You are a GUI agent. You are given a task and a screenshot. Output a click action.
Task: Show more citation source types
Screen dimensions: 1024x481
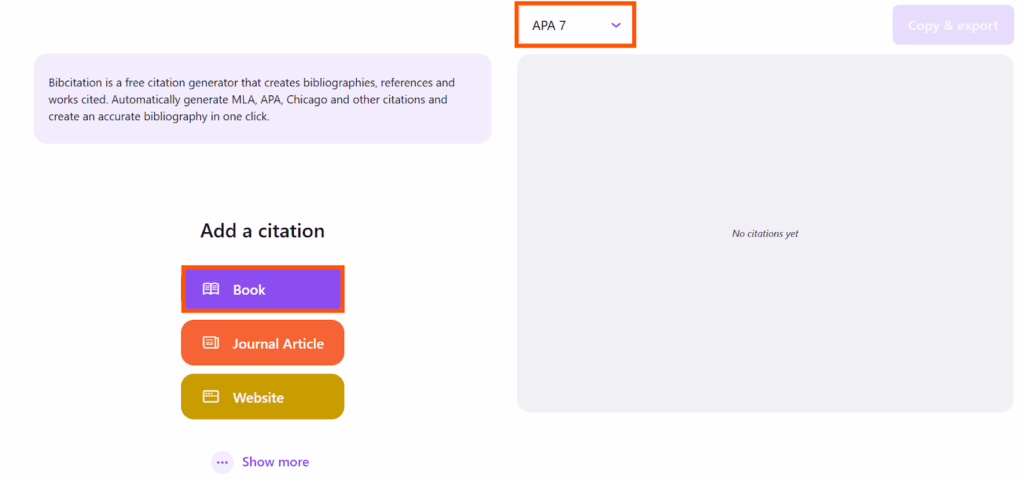coord(260,462)
